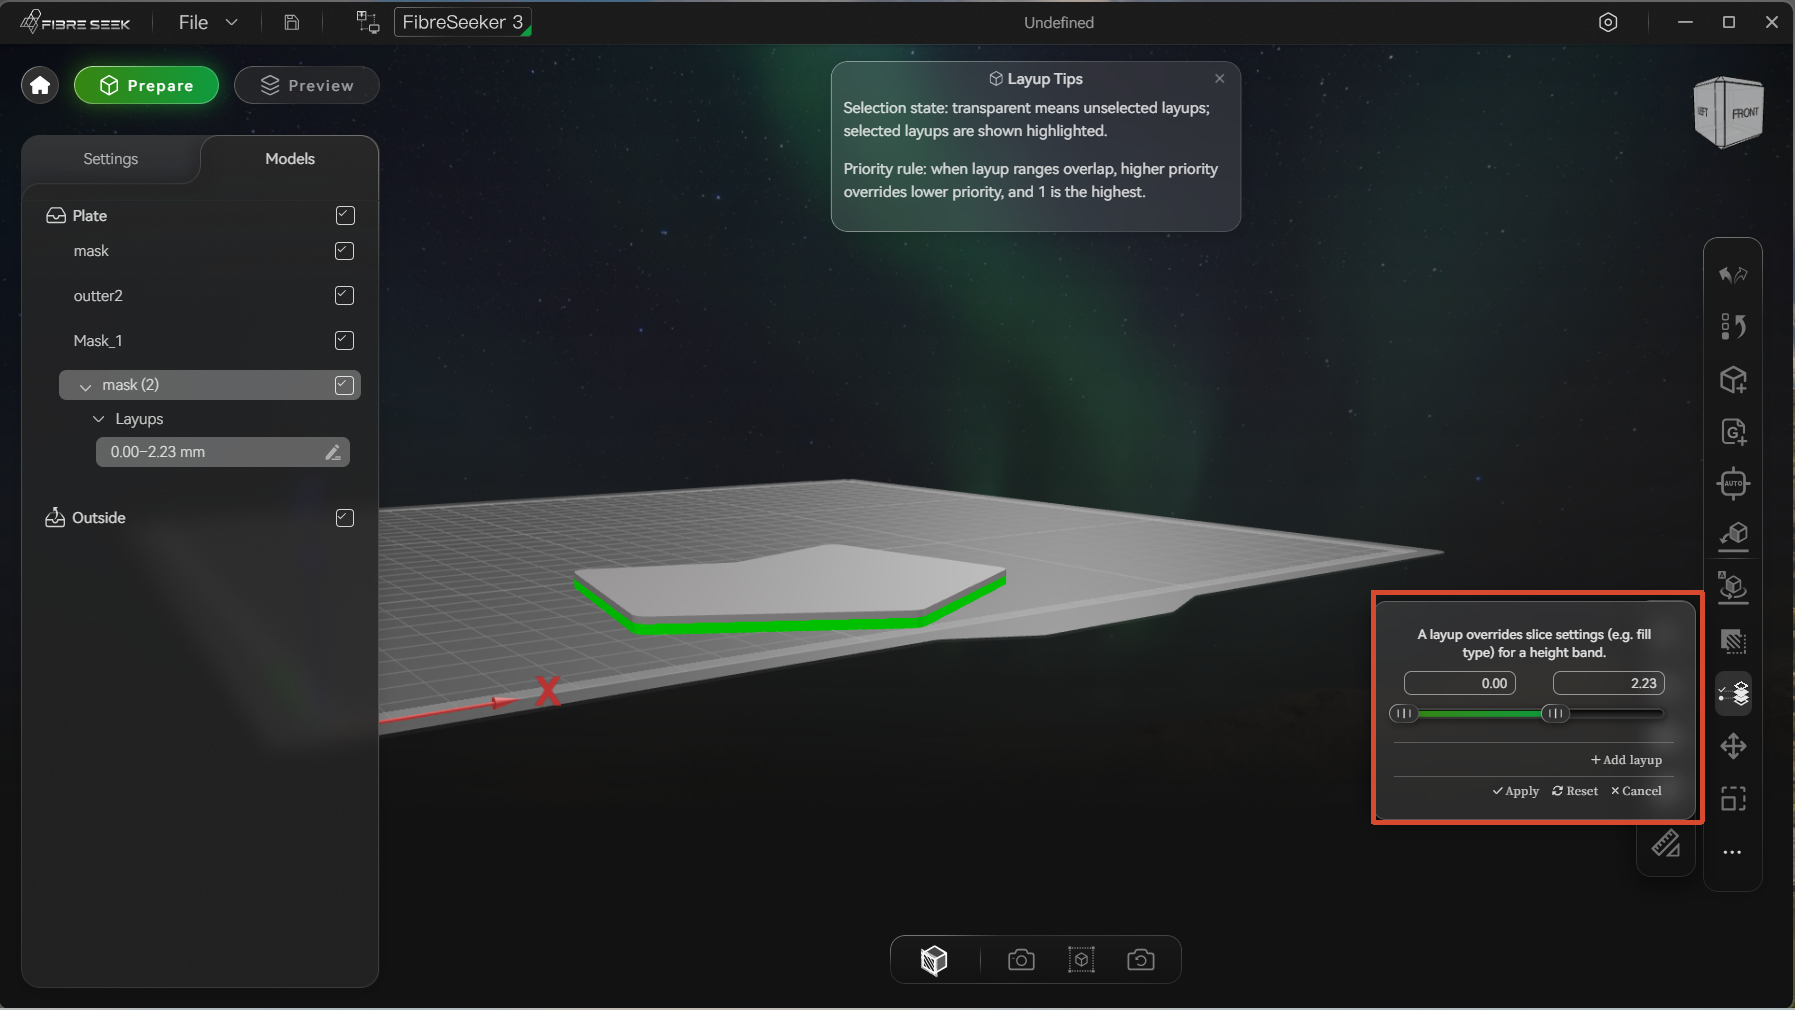Click the lay-on-face cube tool
Image resolution: width=1795 pixels, height=1010 pixels.
click(x=1733, y=536)
